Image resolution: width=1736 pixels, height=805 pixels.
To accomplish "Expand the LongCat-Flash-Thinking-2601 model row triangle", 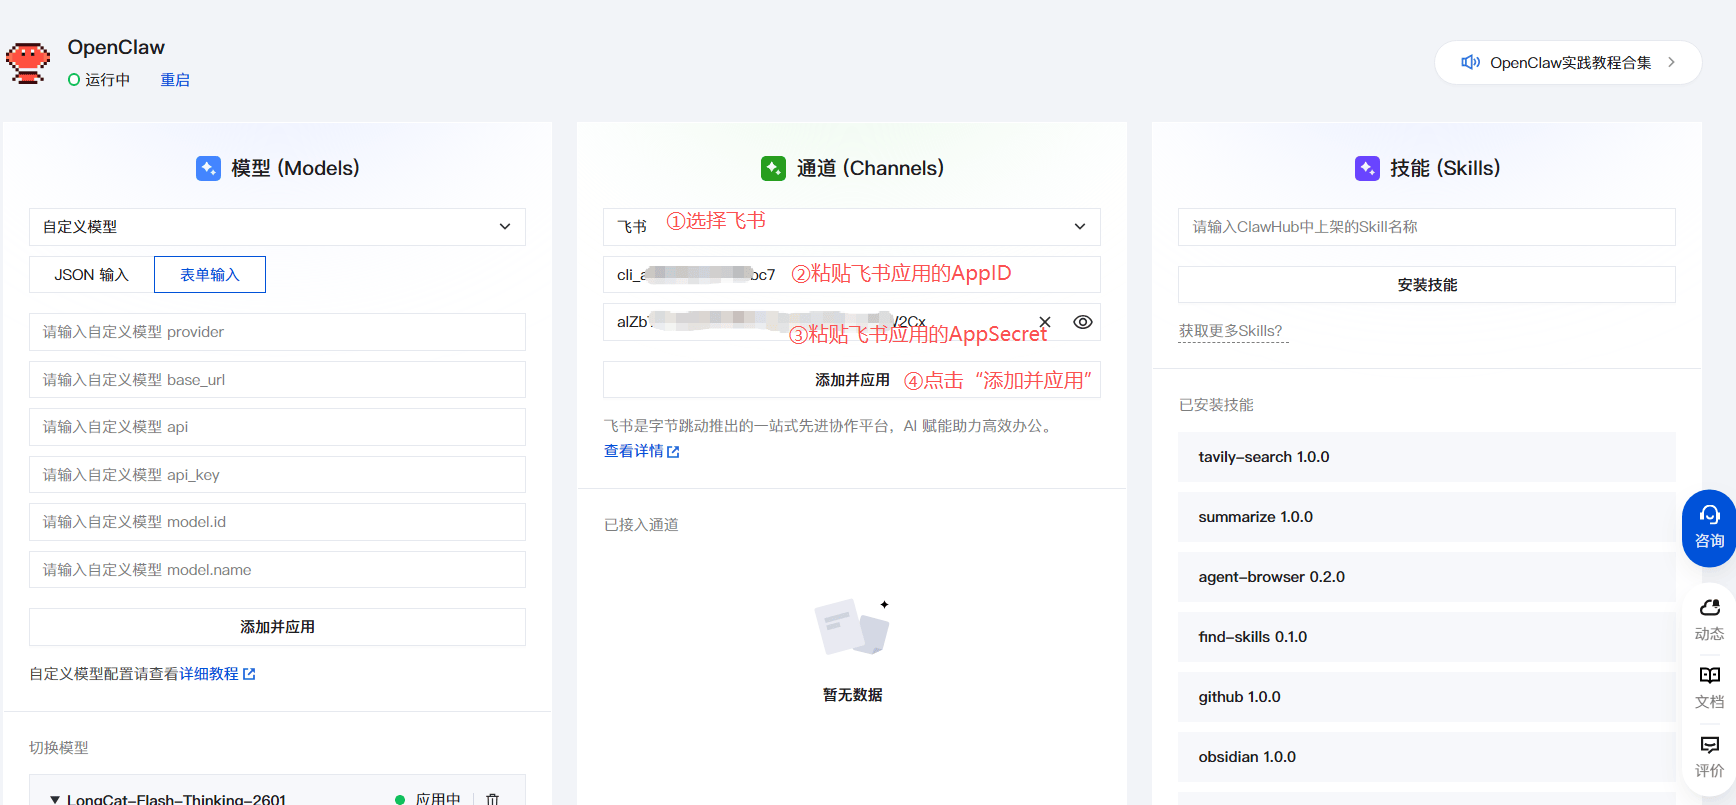I will click(x=55, y=799).
